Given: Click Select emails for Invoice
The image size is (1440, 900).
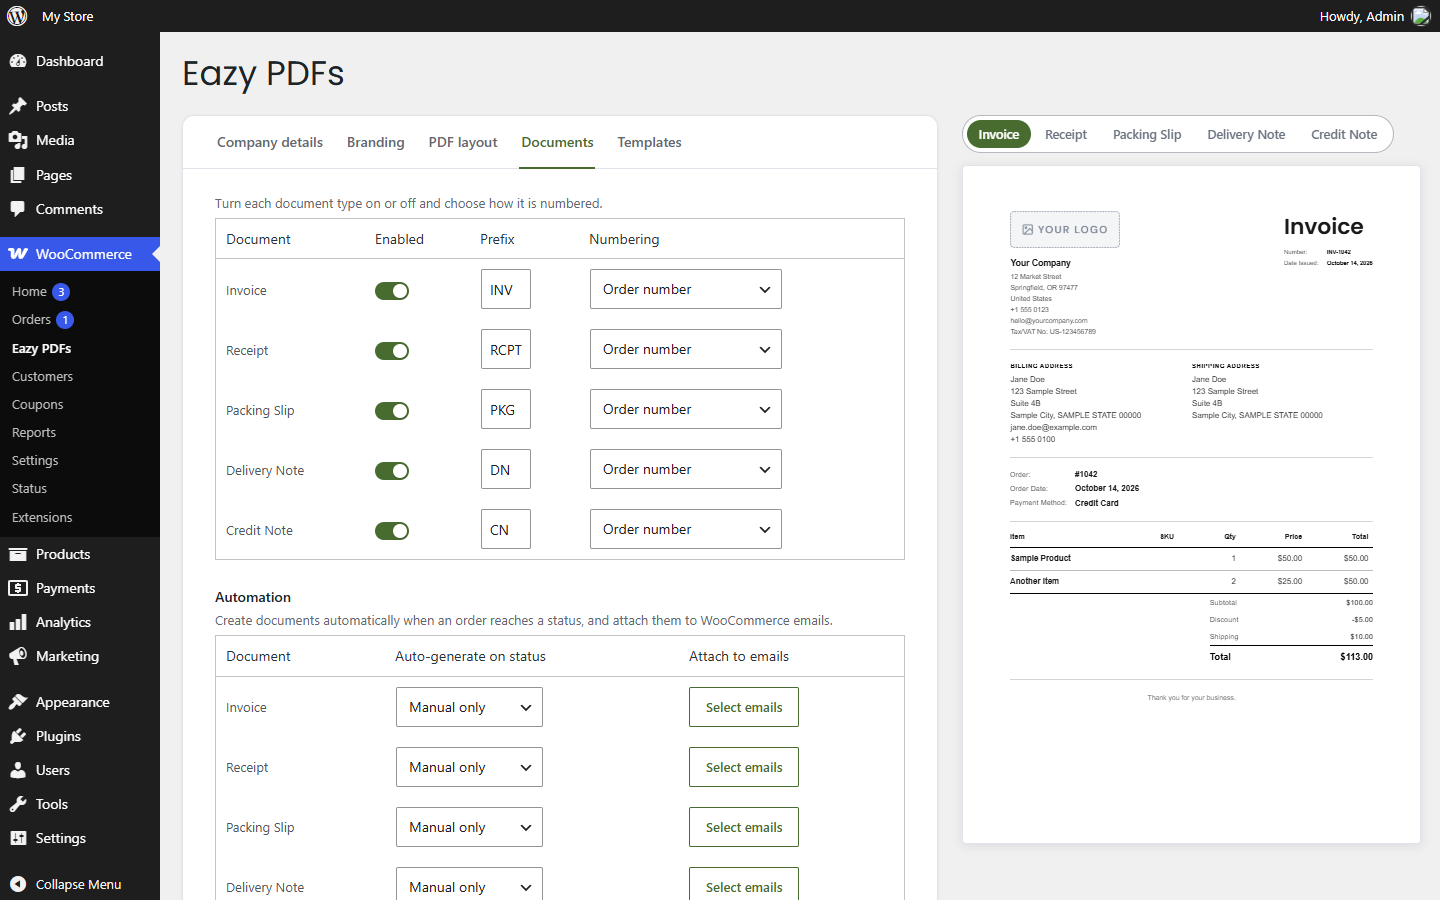Looking at the screenshot, I should point(744,707).
